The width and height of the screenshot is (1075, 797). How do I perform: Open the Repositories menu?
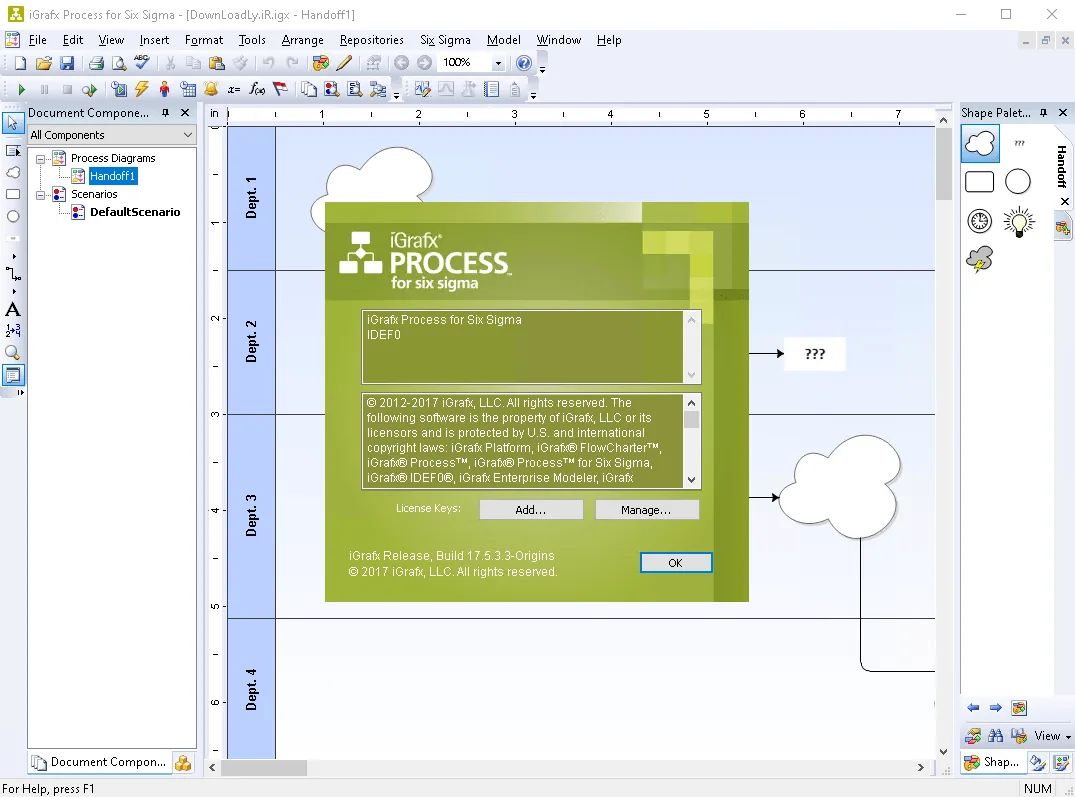(x=372, y=40)
